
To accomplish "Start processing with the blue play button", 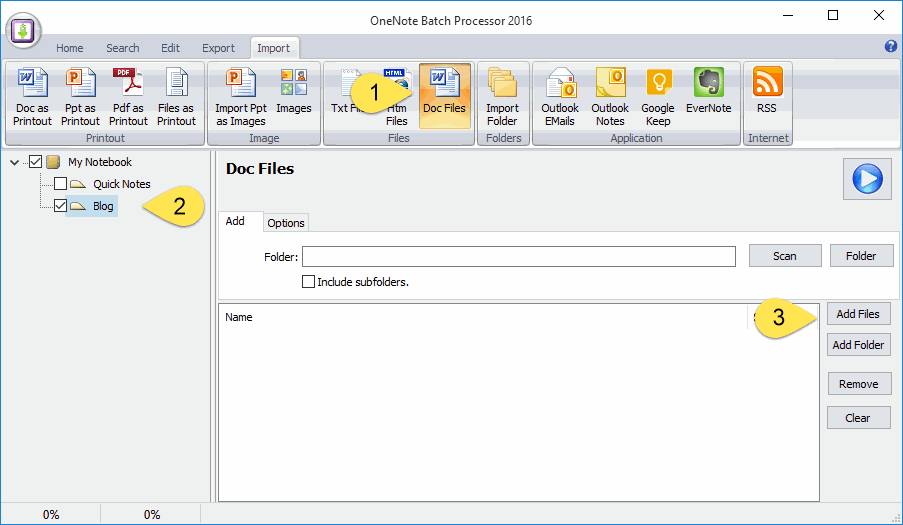I will pyautogui.click(x=867, y=179).
